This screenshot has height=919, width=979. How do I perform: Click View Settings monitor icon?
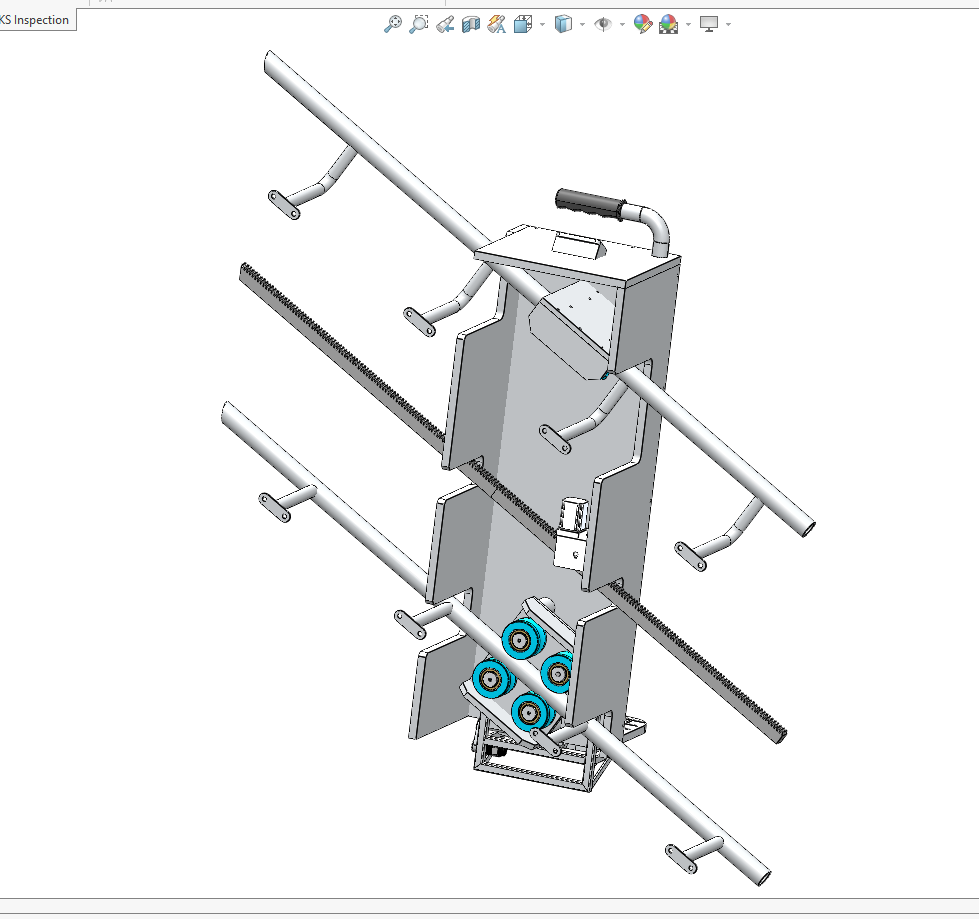(x=709, y=24)
